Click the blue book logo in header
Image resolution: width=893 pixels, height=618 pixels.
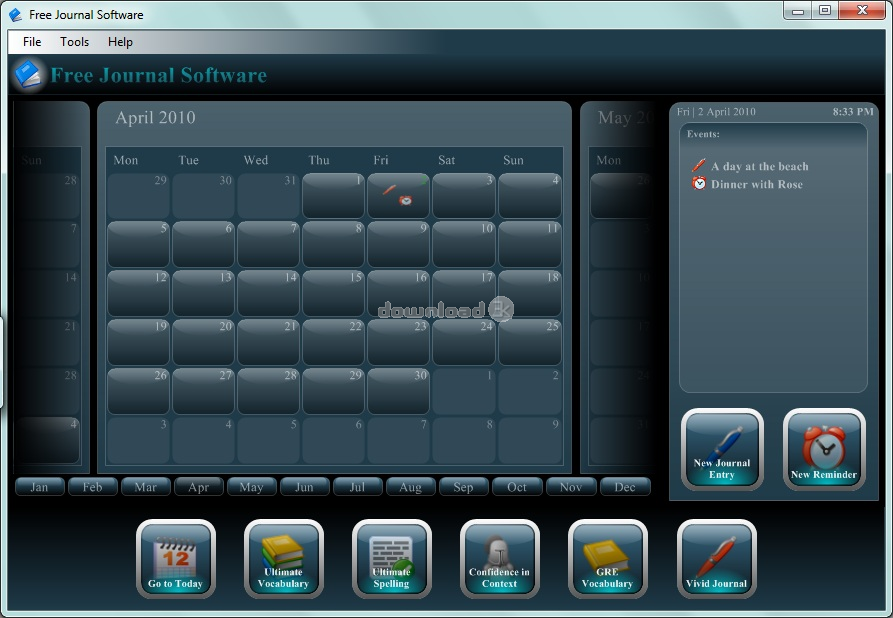27,75
